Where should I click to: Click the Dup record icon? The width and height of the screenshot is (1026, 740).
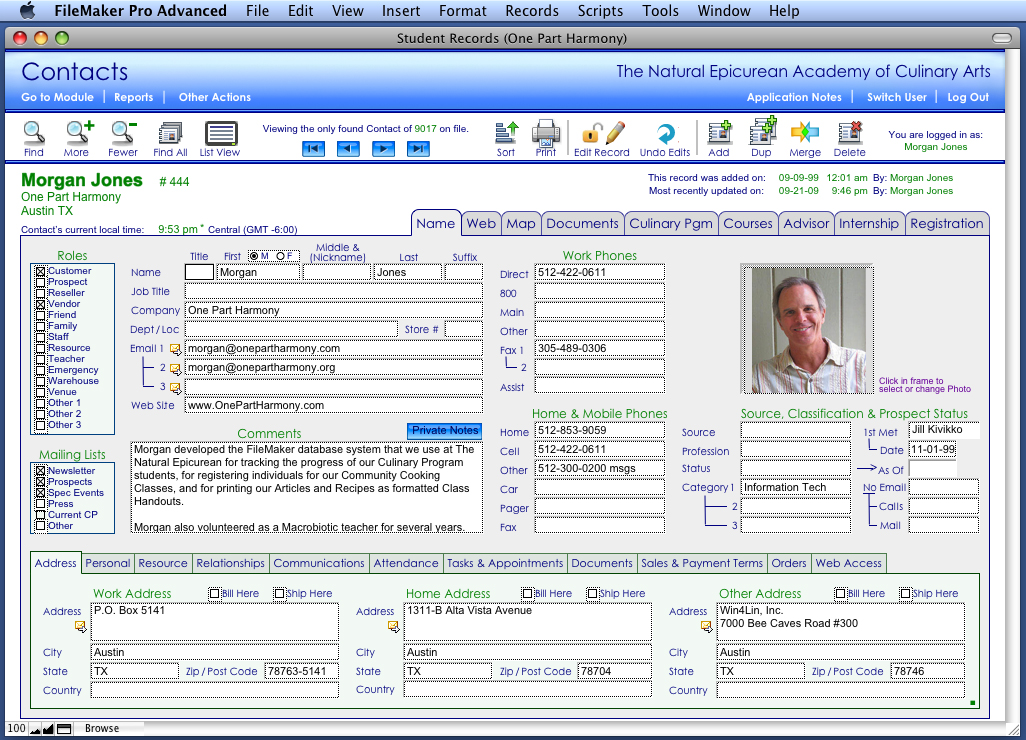click(762, 132)
